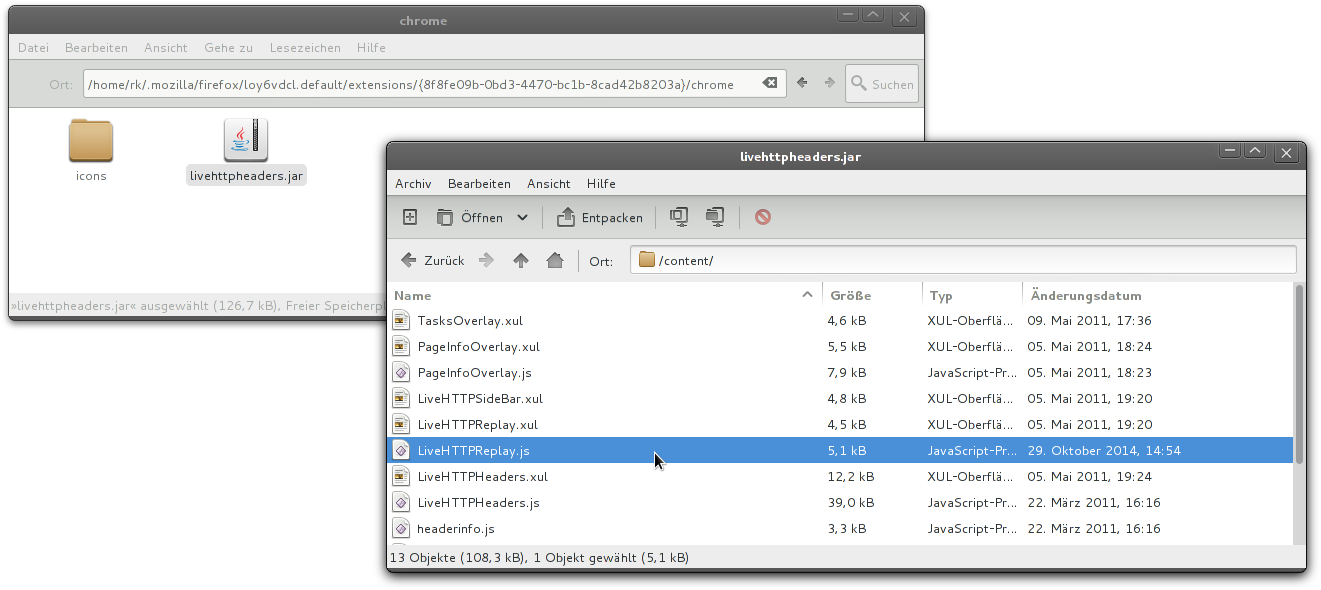1321x590 pixels.
Task: Open the Datei menu
Action: point(33,47)
